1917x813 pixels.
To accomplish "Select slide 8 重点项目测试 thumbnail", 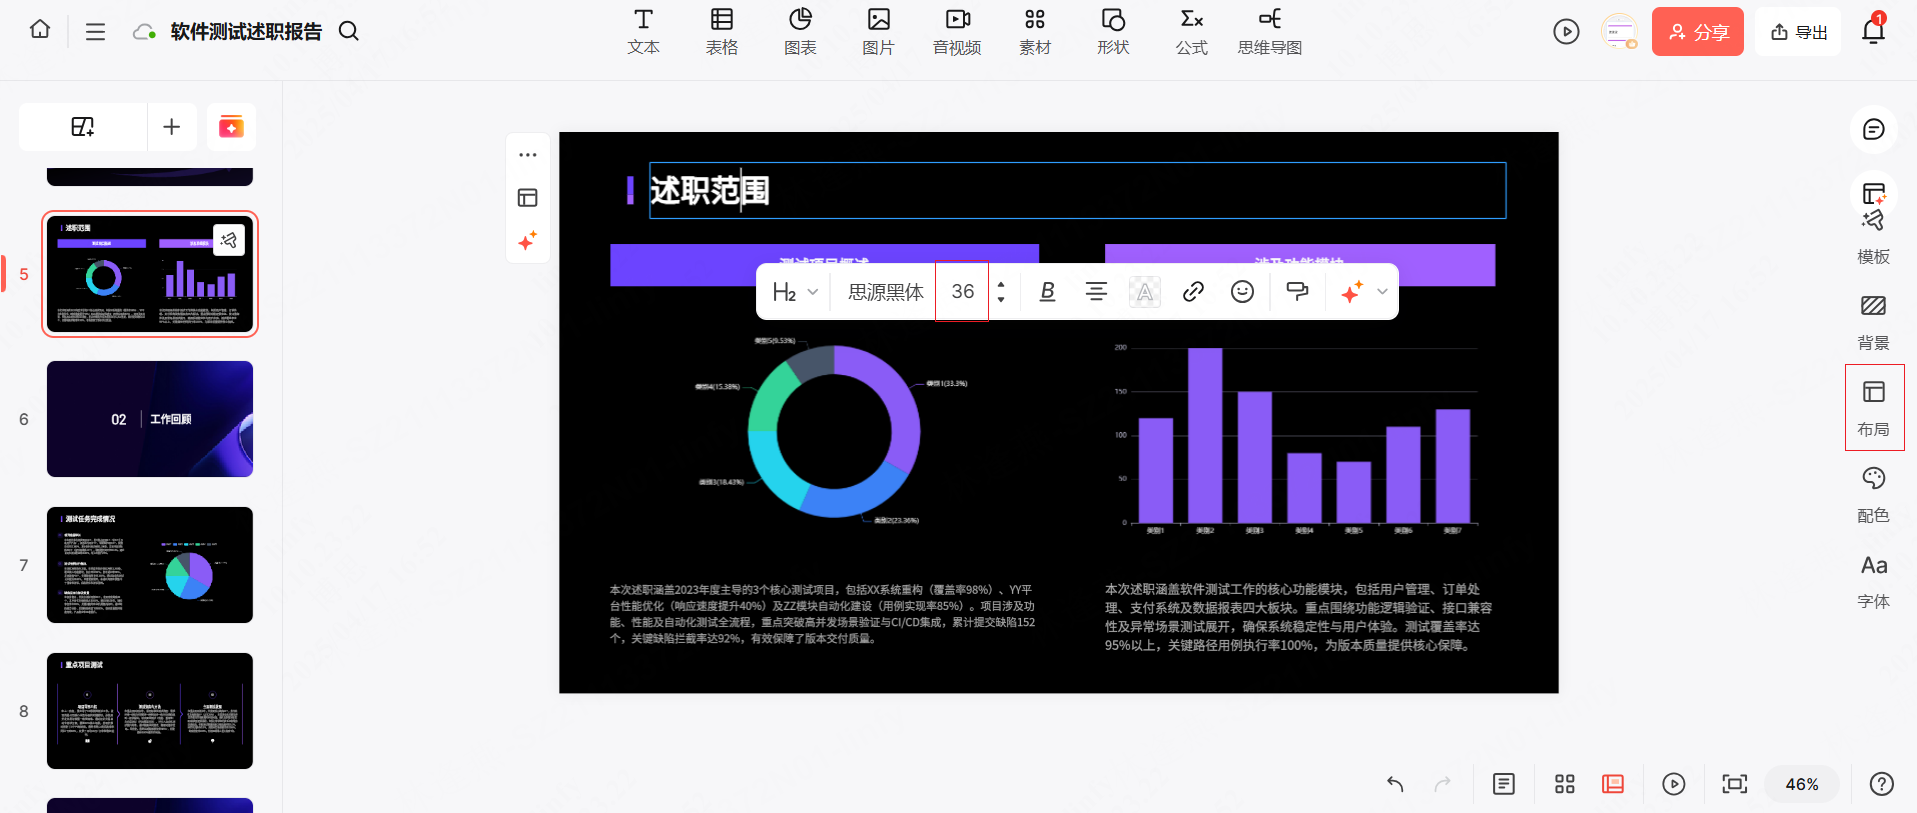I will tap(150, 711).
